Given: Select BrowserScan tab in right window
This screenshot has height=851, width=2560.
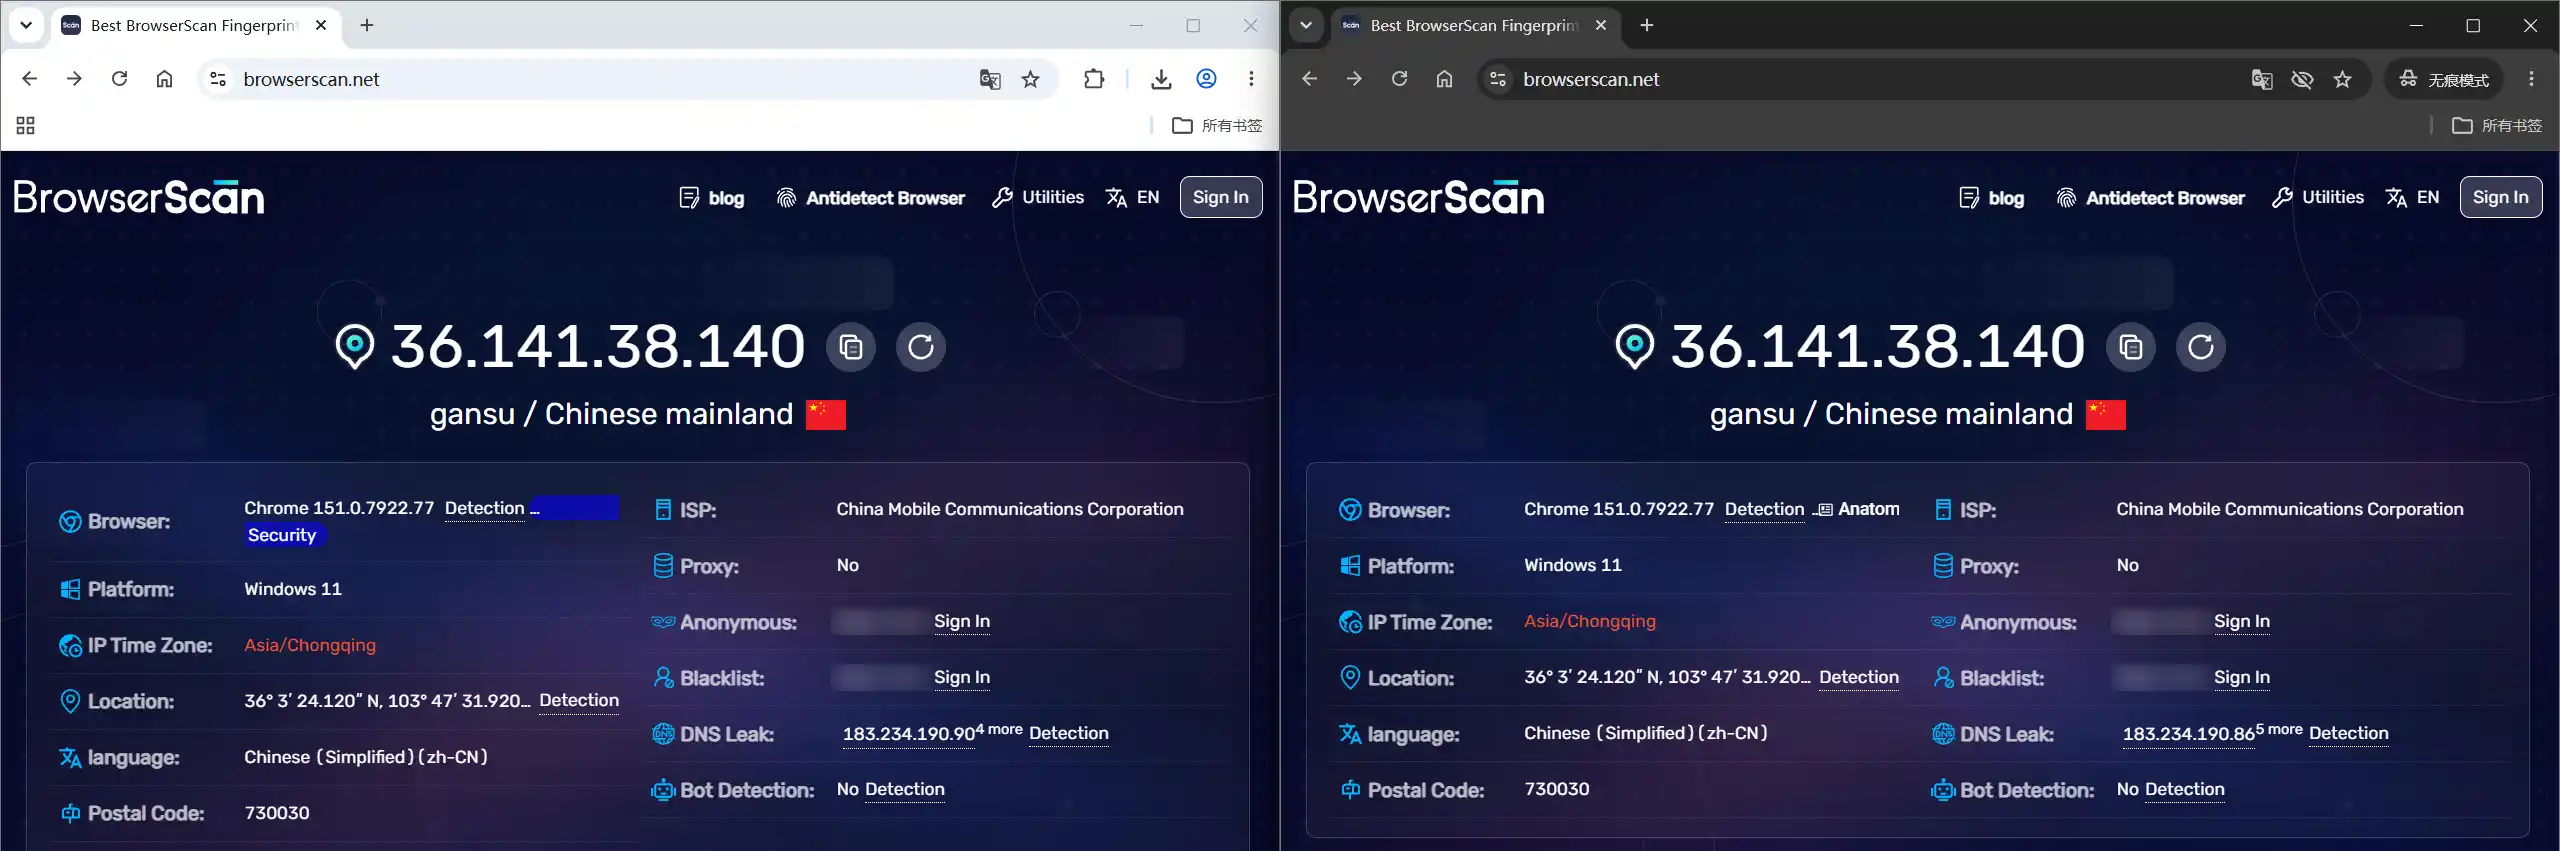Looking at the screenshot, I should tap(1475, 25).
